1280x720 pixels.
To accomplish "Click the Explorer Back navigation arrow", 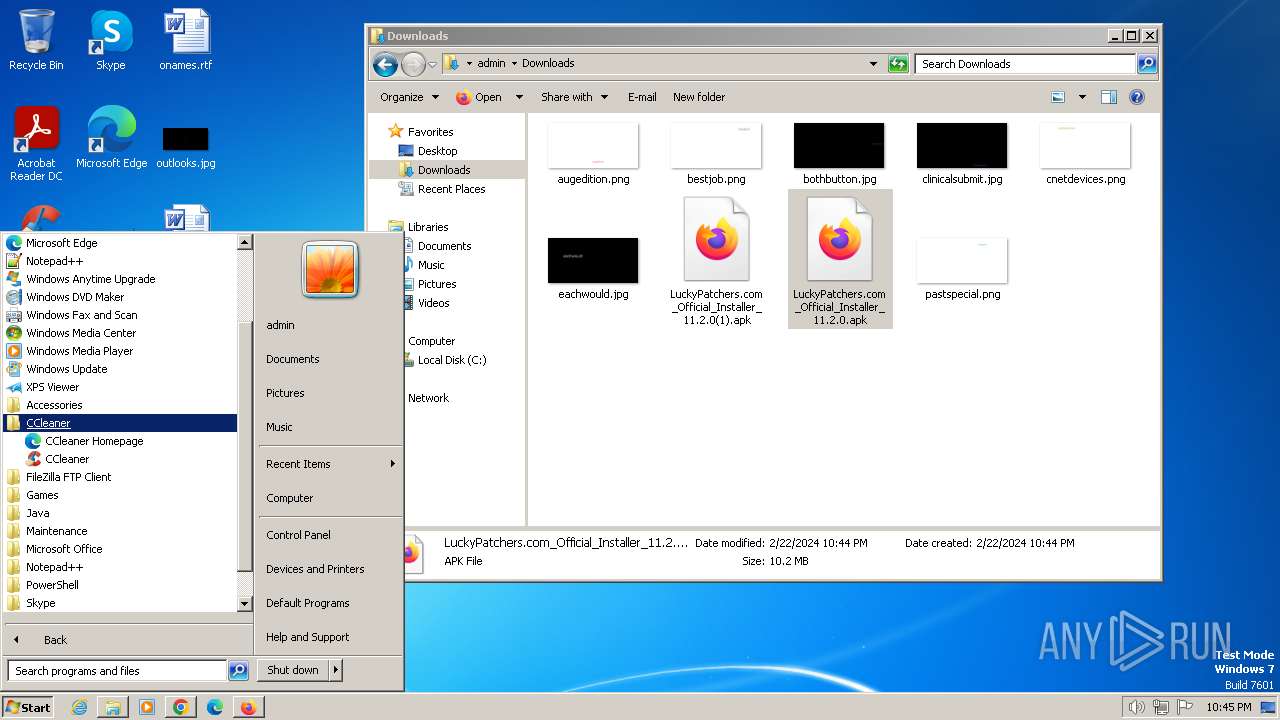I will click(x=385, y=64).
